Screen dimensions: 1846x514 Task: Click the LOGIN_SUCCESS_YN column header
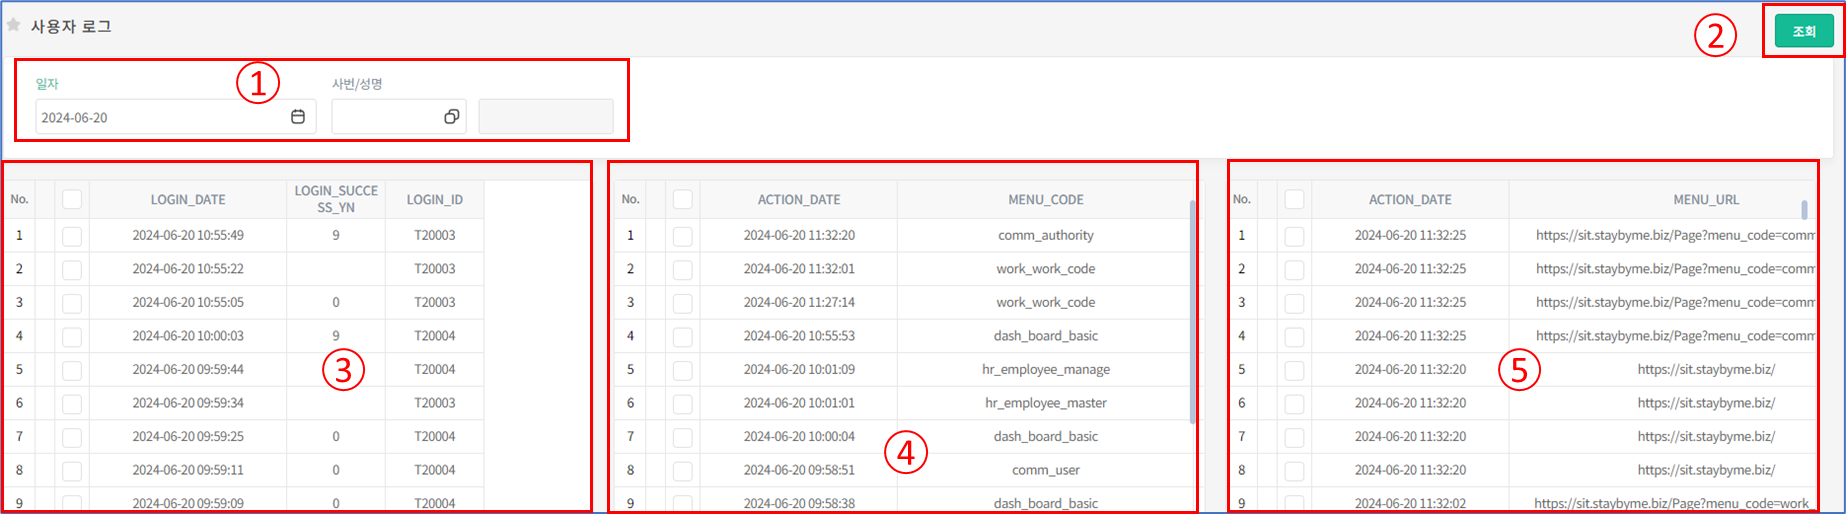[336, 199]
